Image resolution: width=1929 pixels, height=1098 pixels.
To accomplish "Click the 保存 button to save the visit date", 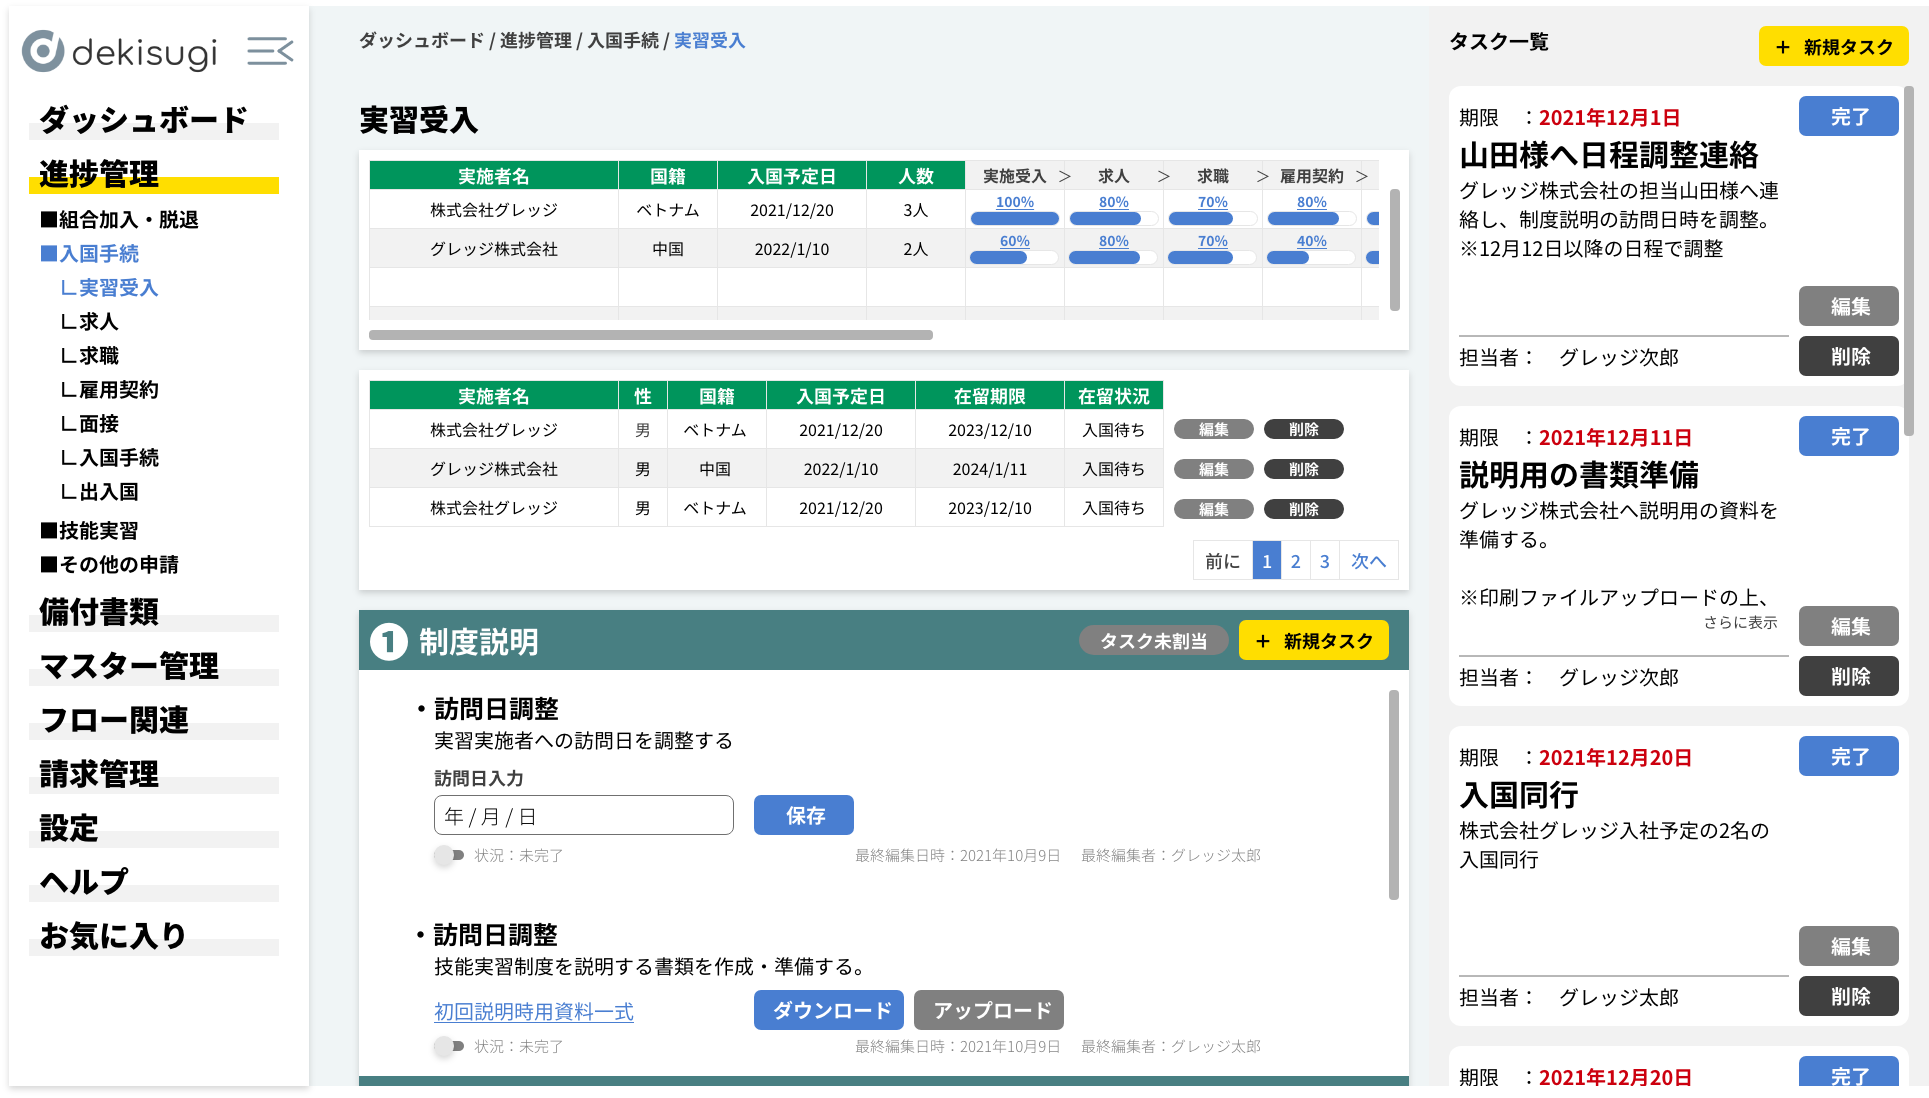I will click(803, 815).
